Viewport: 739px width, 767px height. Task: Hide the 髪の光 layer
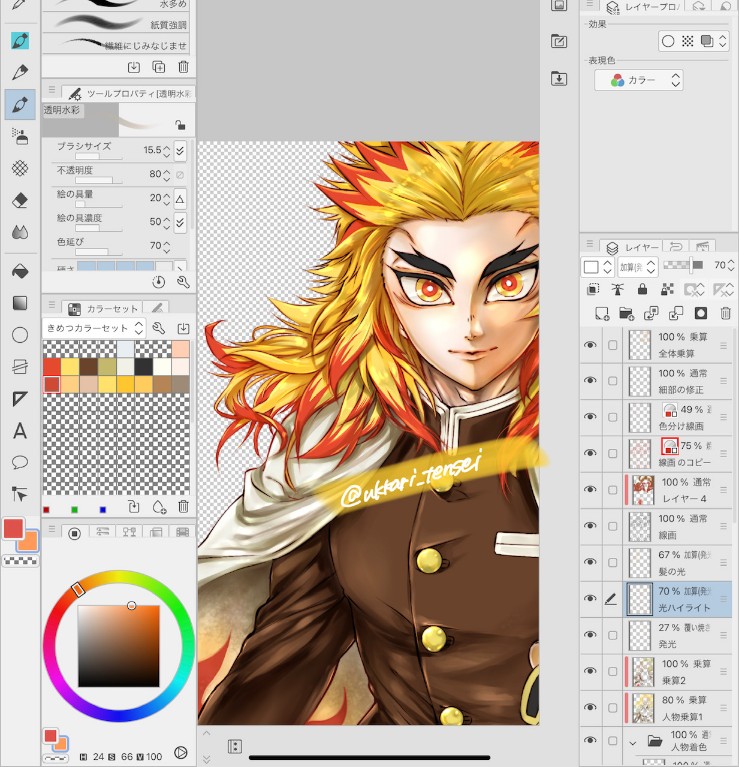[x=590, y=562]
